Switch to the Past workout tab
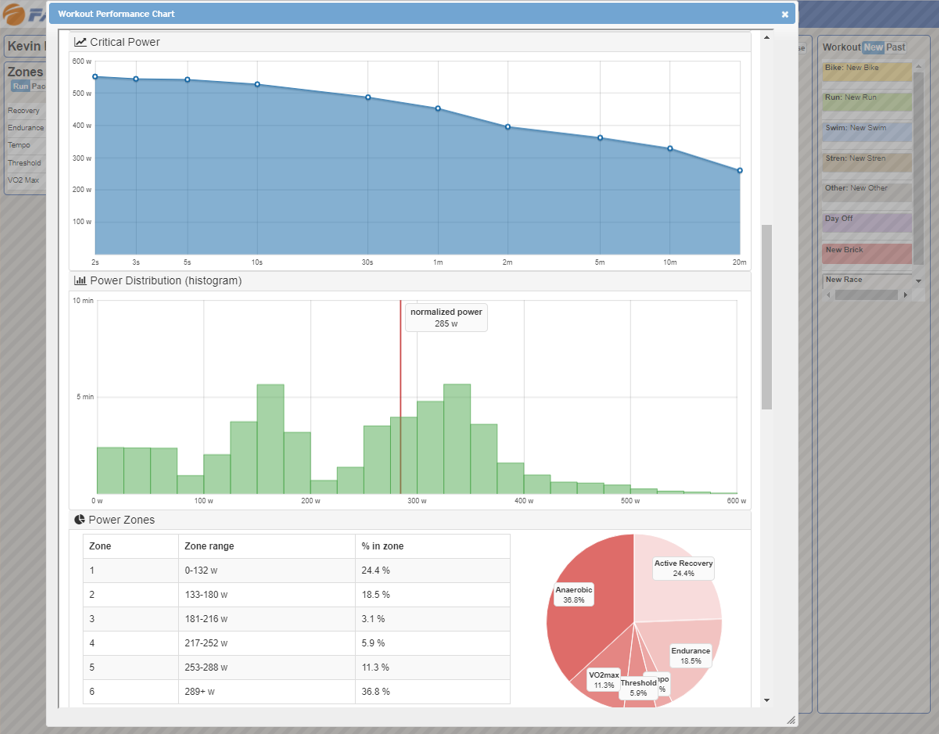 pos(896,47)
